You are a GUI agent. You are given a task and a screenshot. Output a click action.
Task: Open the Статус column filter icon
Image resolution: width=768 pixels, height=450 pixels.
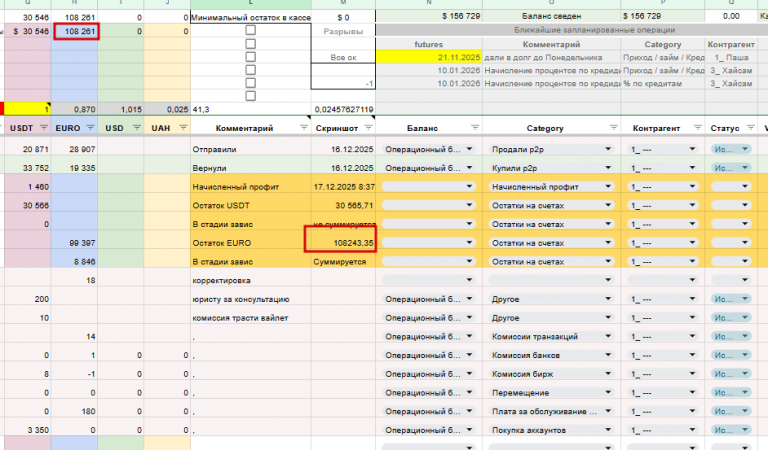pos(750,128)
